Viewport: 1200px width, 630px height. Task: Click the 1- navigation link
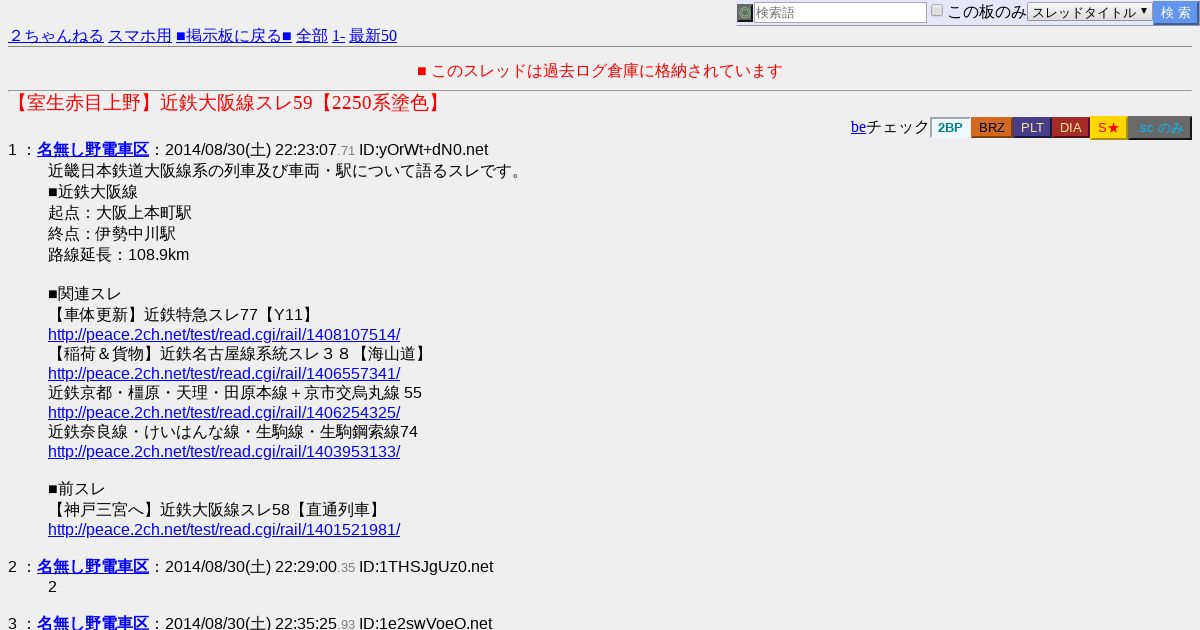[x=338, y=36]
